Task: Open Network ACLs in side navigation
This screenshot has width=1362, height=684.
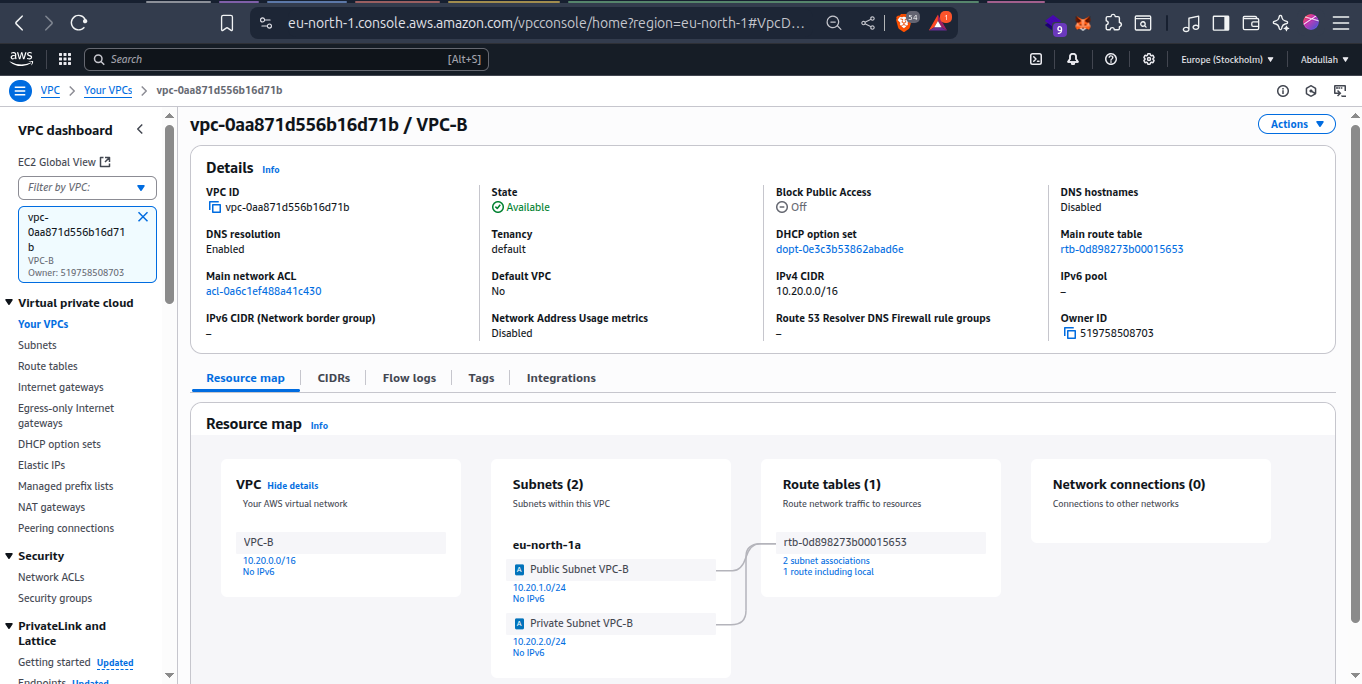Action: [x=51, y=577]
